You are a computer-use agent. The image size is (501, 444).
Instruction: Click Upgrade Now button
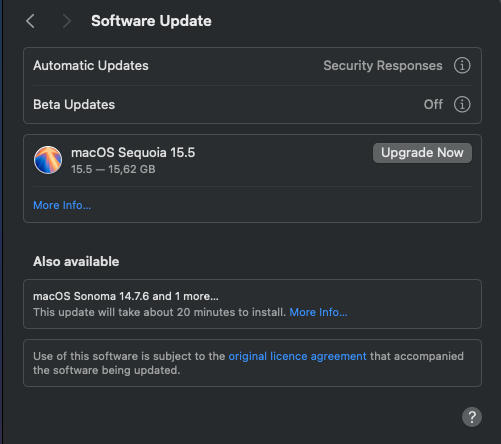(x=422, y=153)
